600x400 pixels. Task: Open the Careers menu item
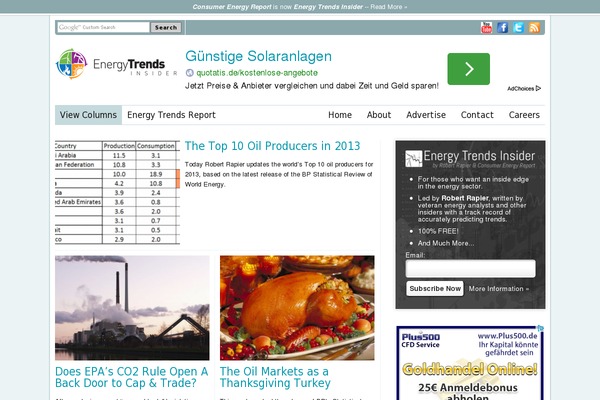click(524, 115)
